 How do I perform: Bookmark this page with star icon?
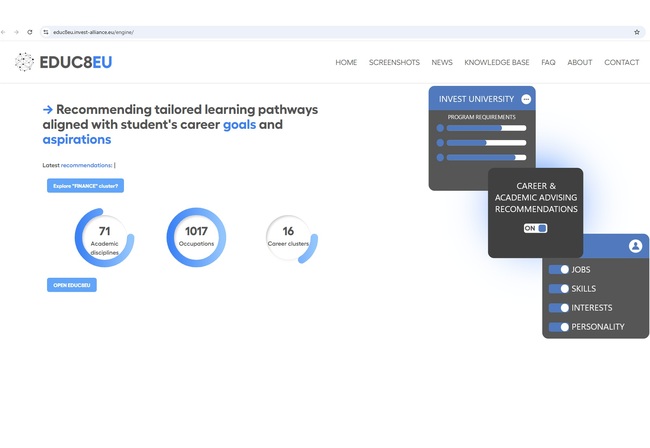coord(637,32)
